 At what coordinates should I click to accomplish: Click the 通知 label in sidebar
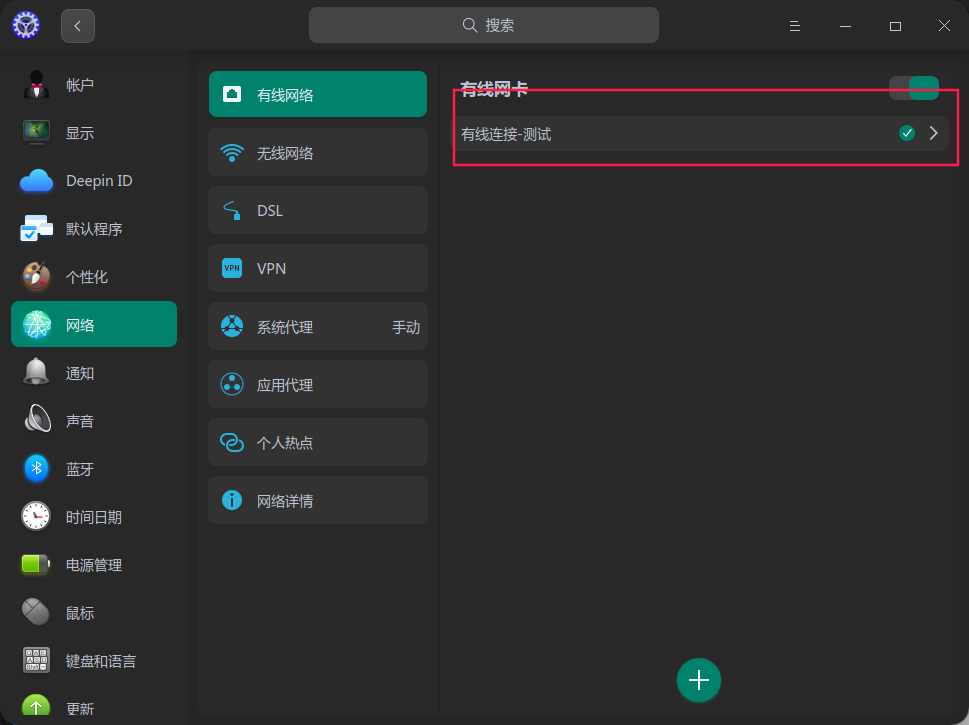point(80,373)
